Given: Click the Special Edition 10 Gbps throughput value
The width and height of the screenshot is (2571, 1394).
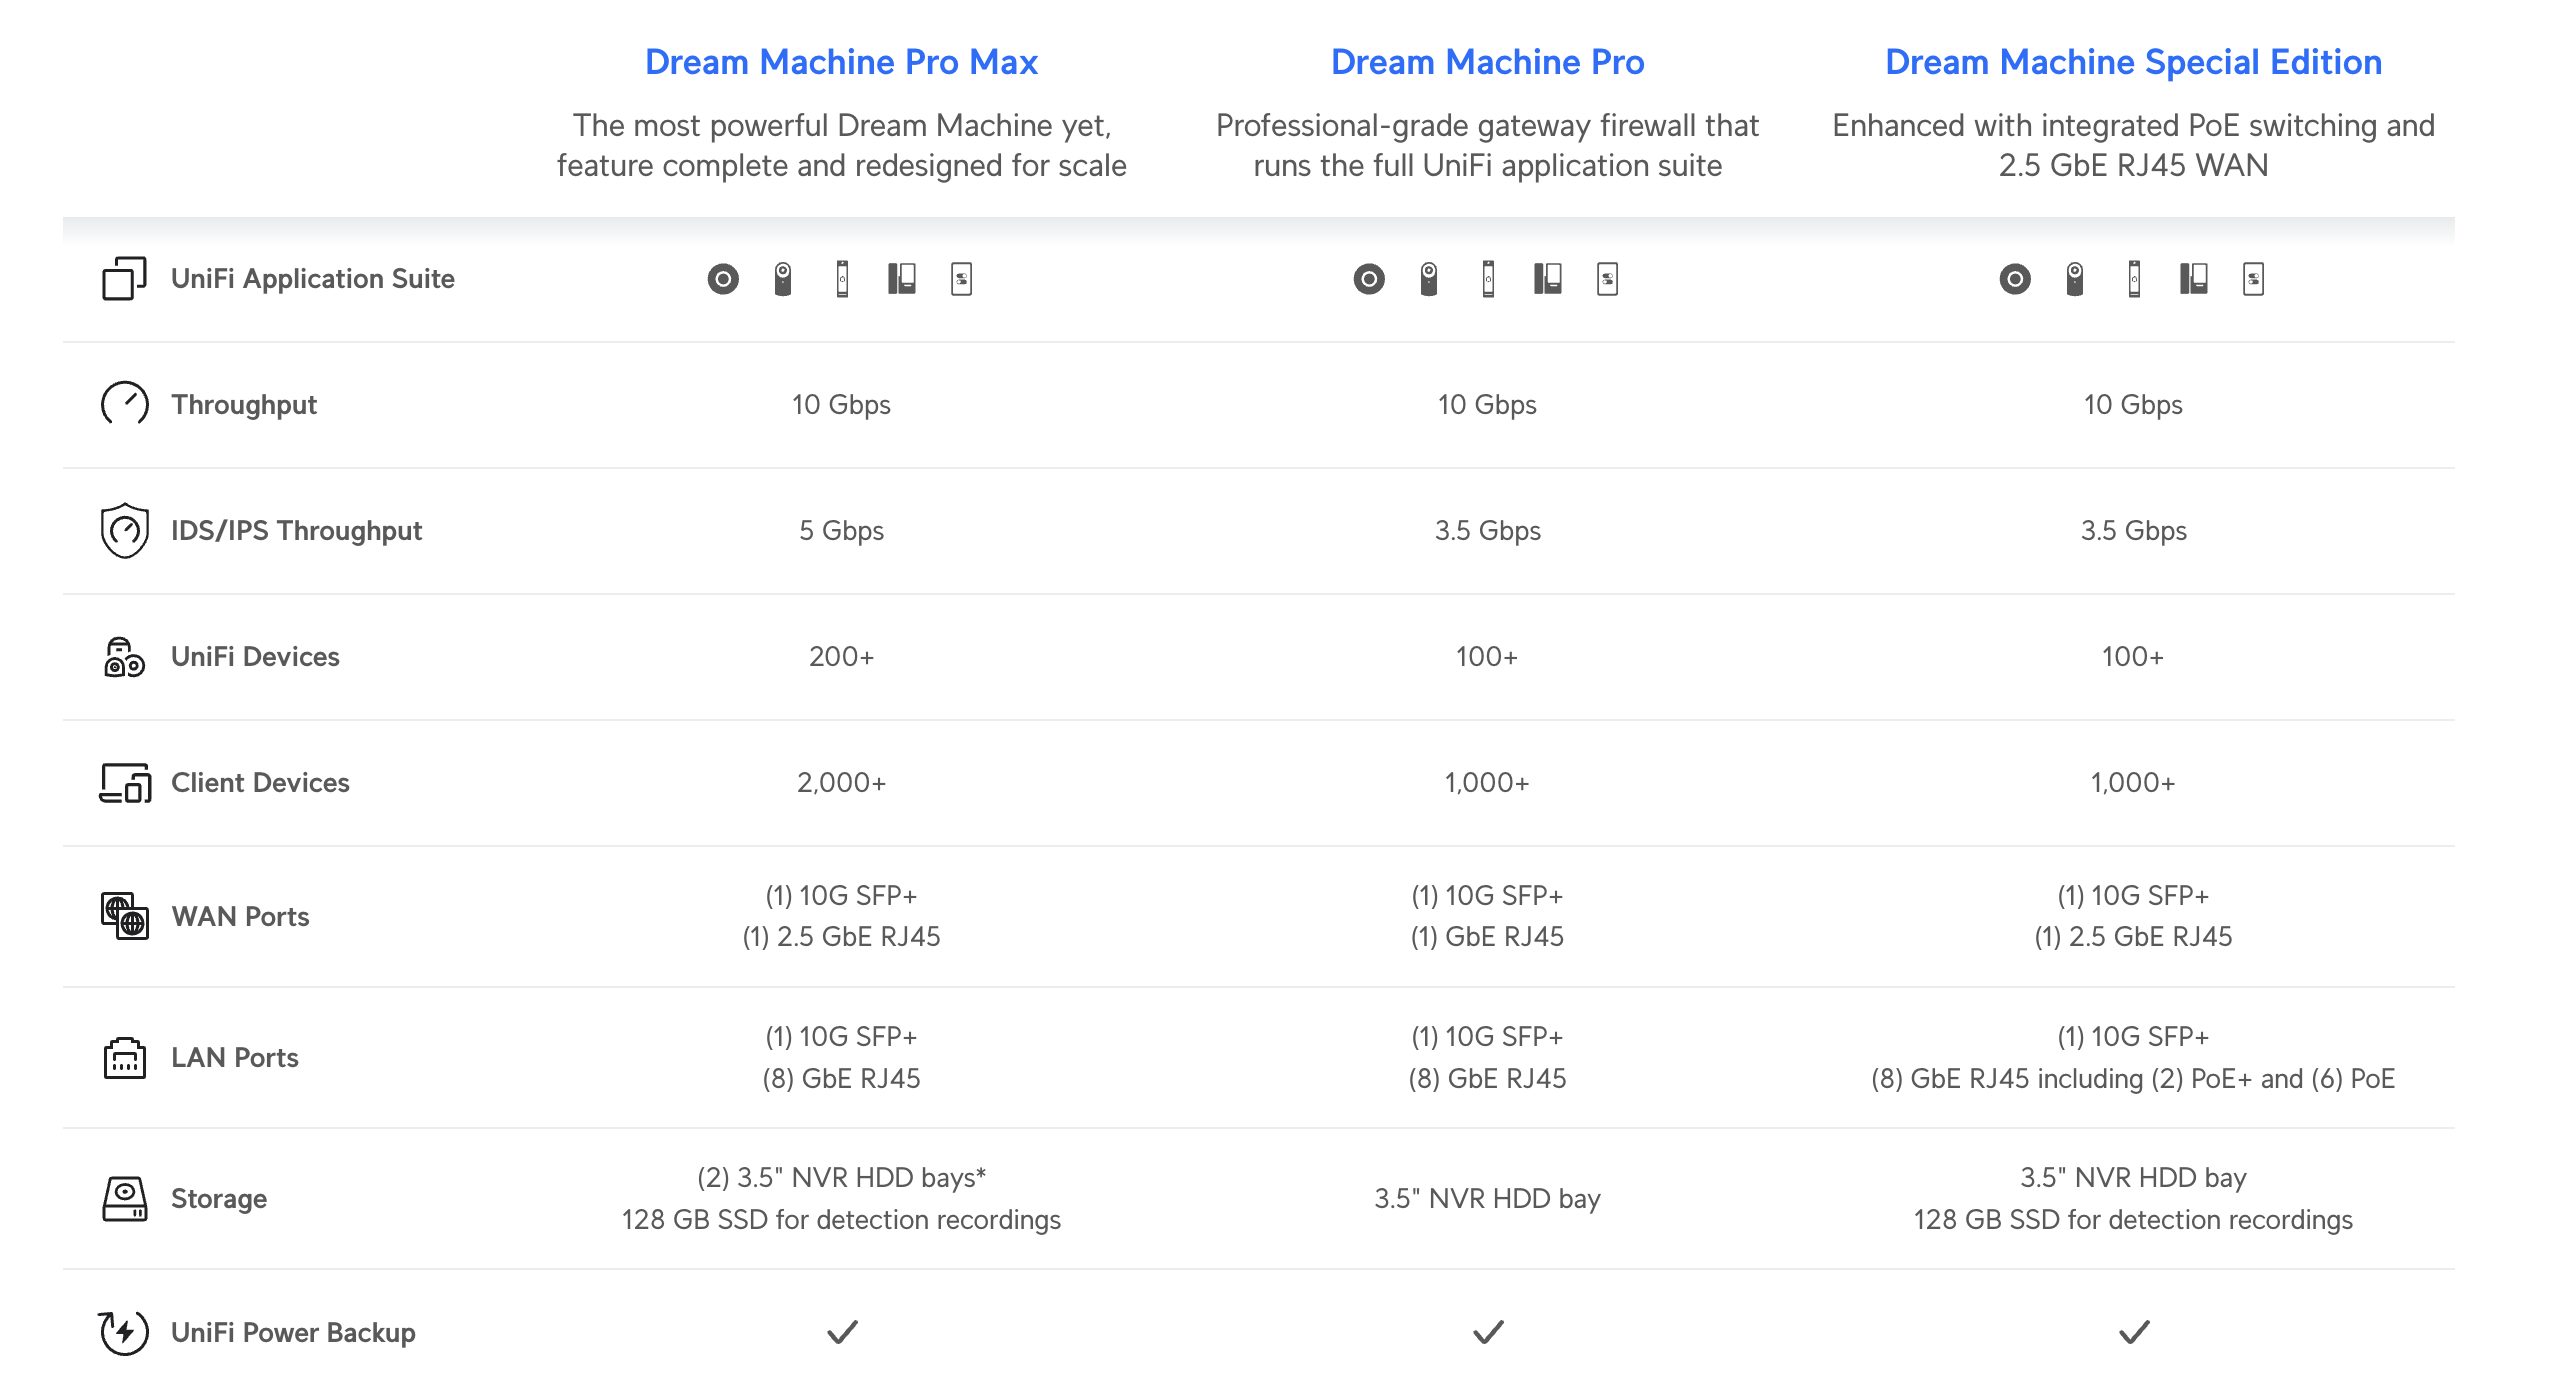Looking at the screenshot, I should point(2133,405).
